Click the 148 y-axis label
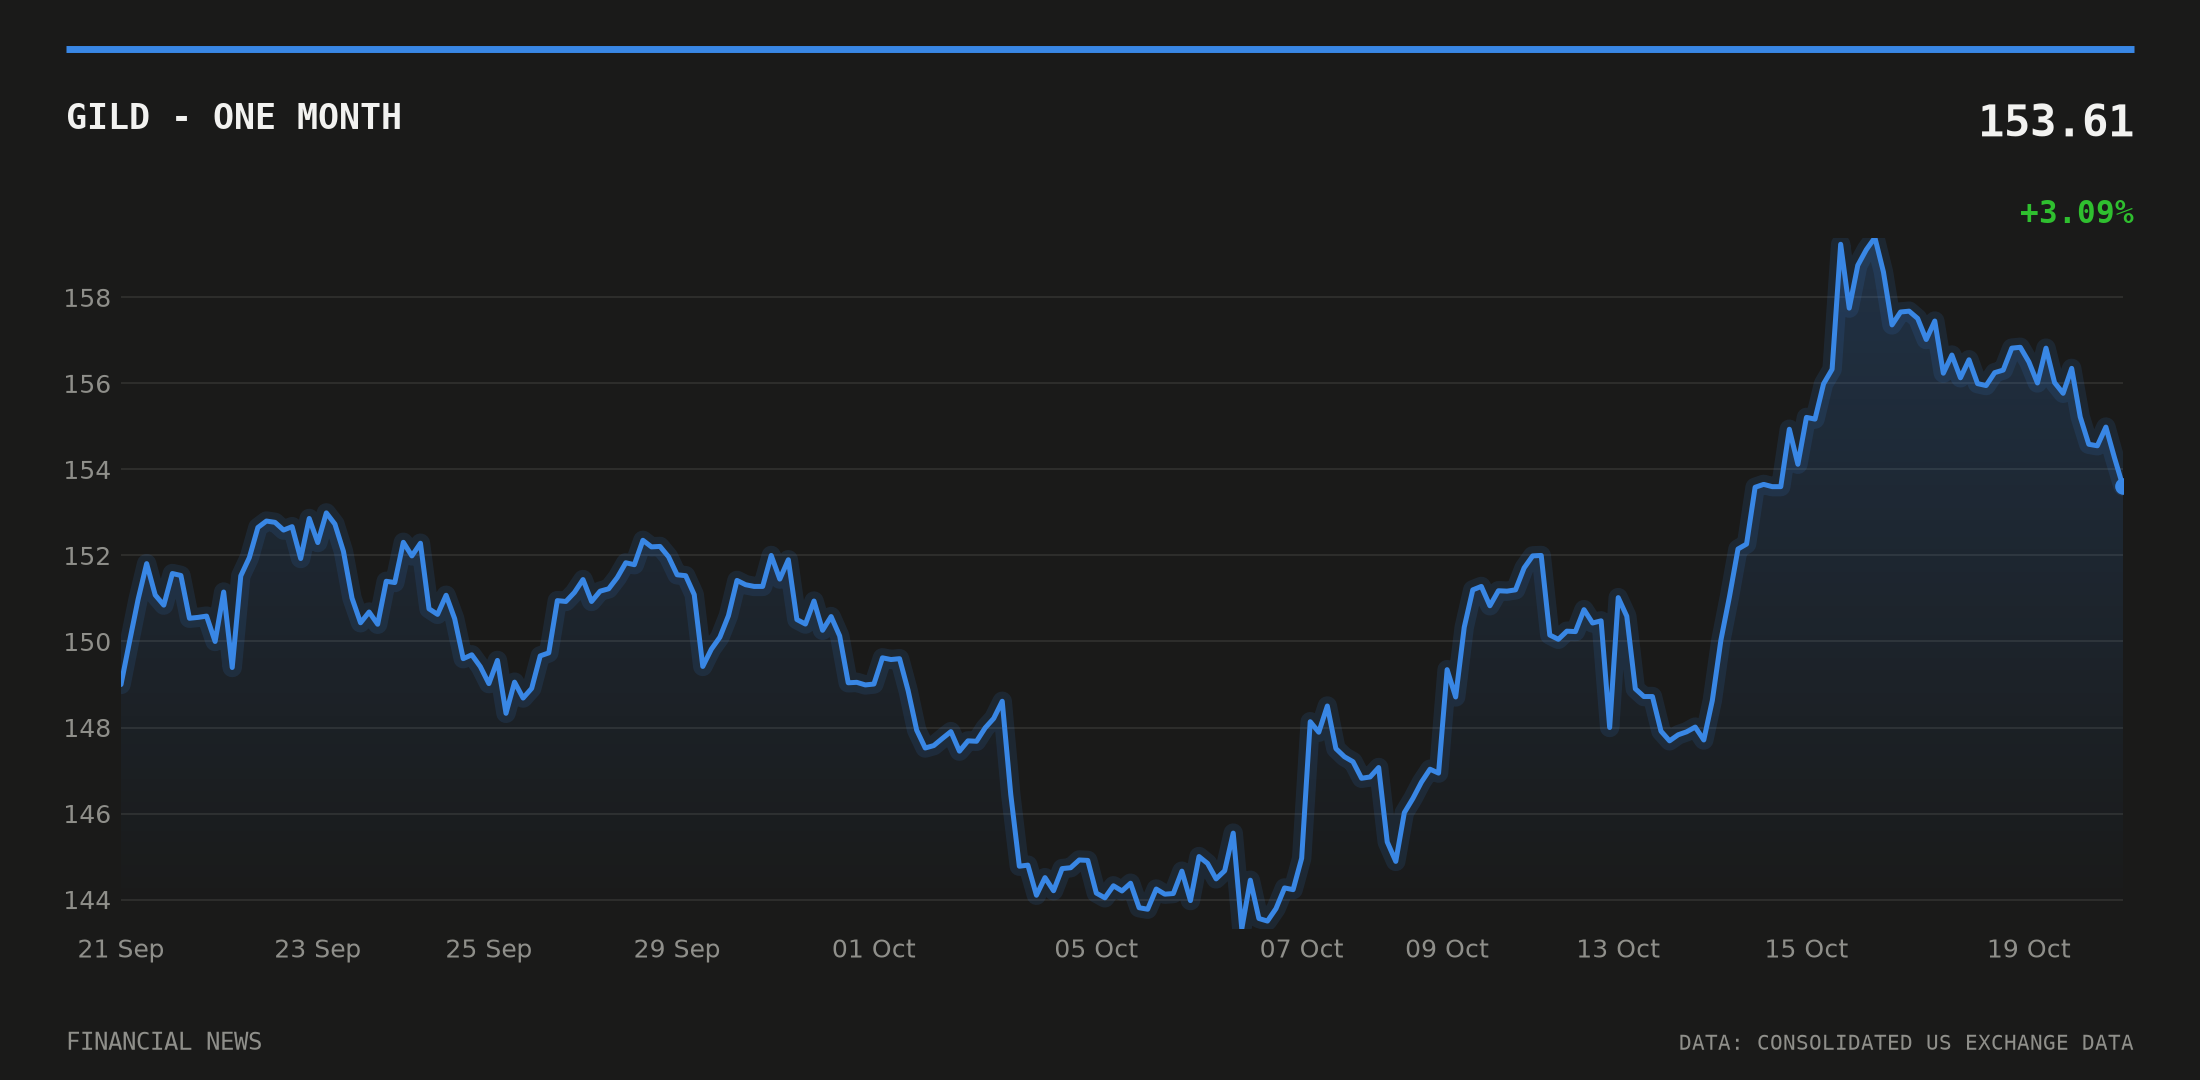2200x1080 pixels. click(87, 728)
